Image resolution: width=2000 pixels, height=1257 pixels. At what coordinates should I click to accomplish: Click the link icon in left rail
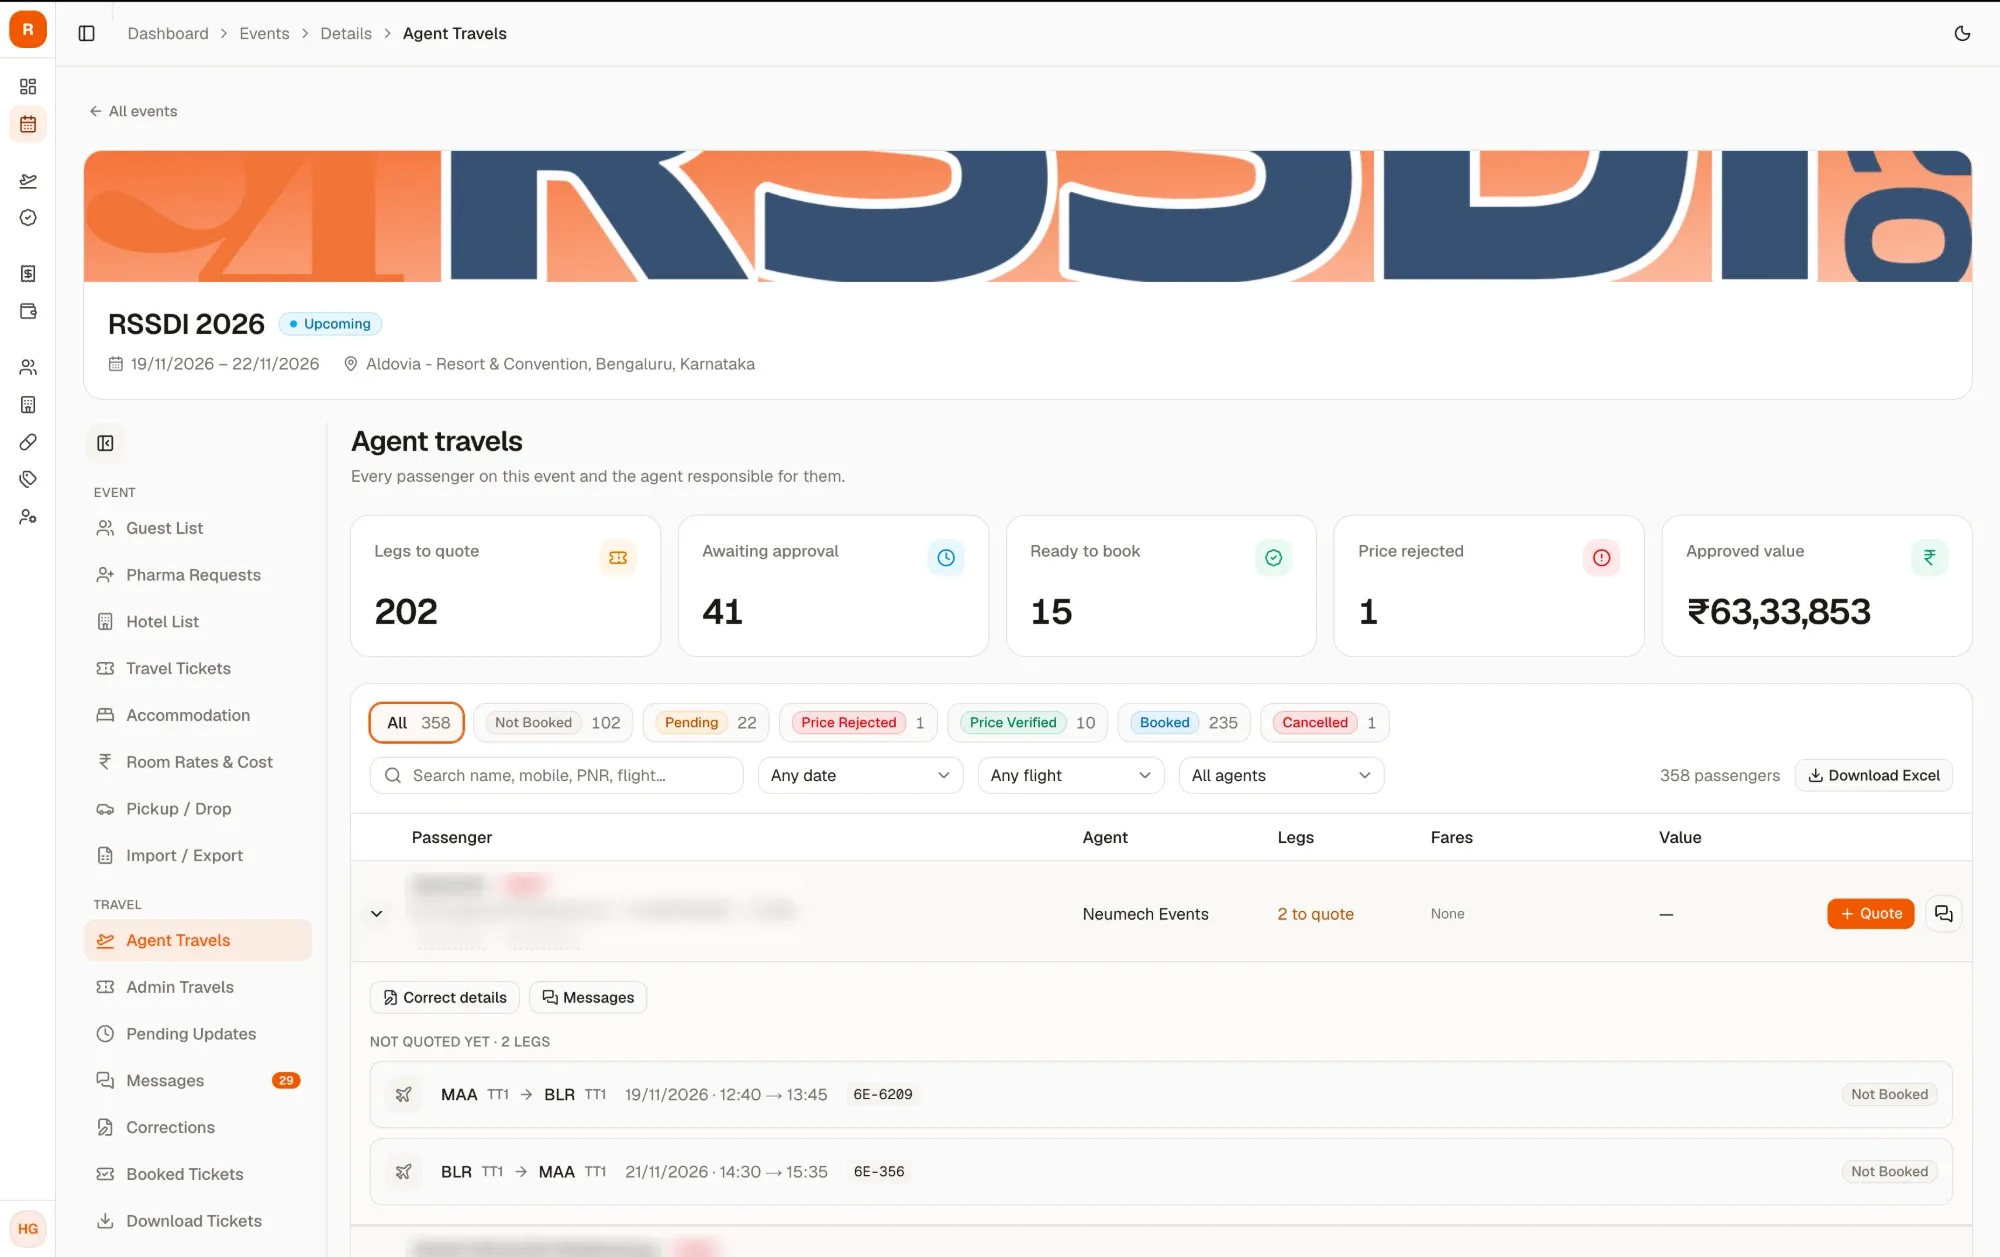pyautogui.click(x=28, y=442)
